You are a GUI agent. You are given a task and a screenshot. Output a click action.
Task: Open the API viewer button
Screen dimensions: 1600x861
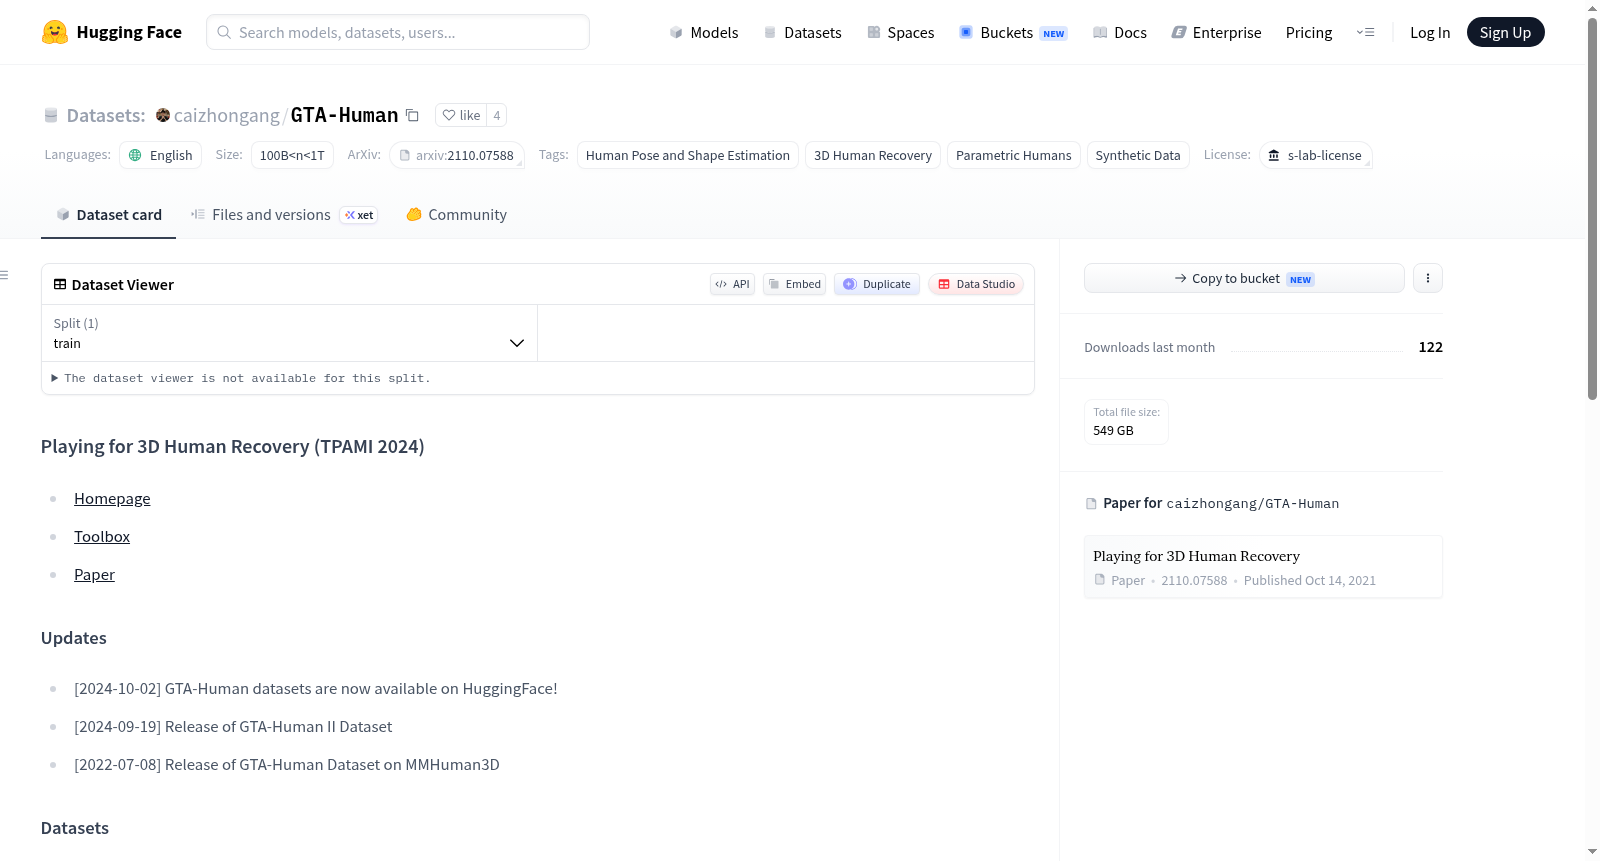(732, 284)
